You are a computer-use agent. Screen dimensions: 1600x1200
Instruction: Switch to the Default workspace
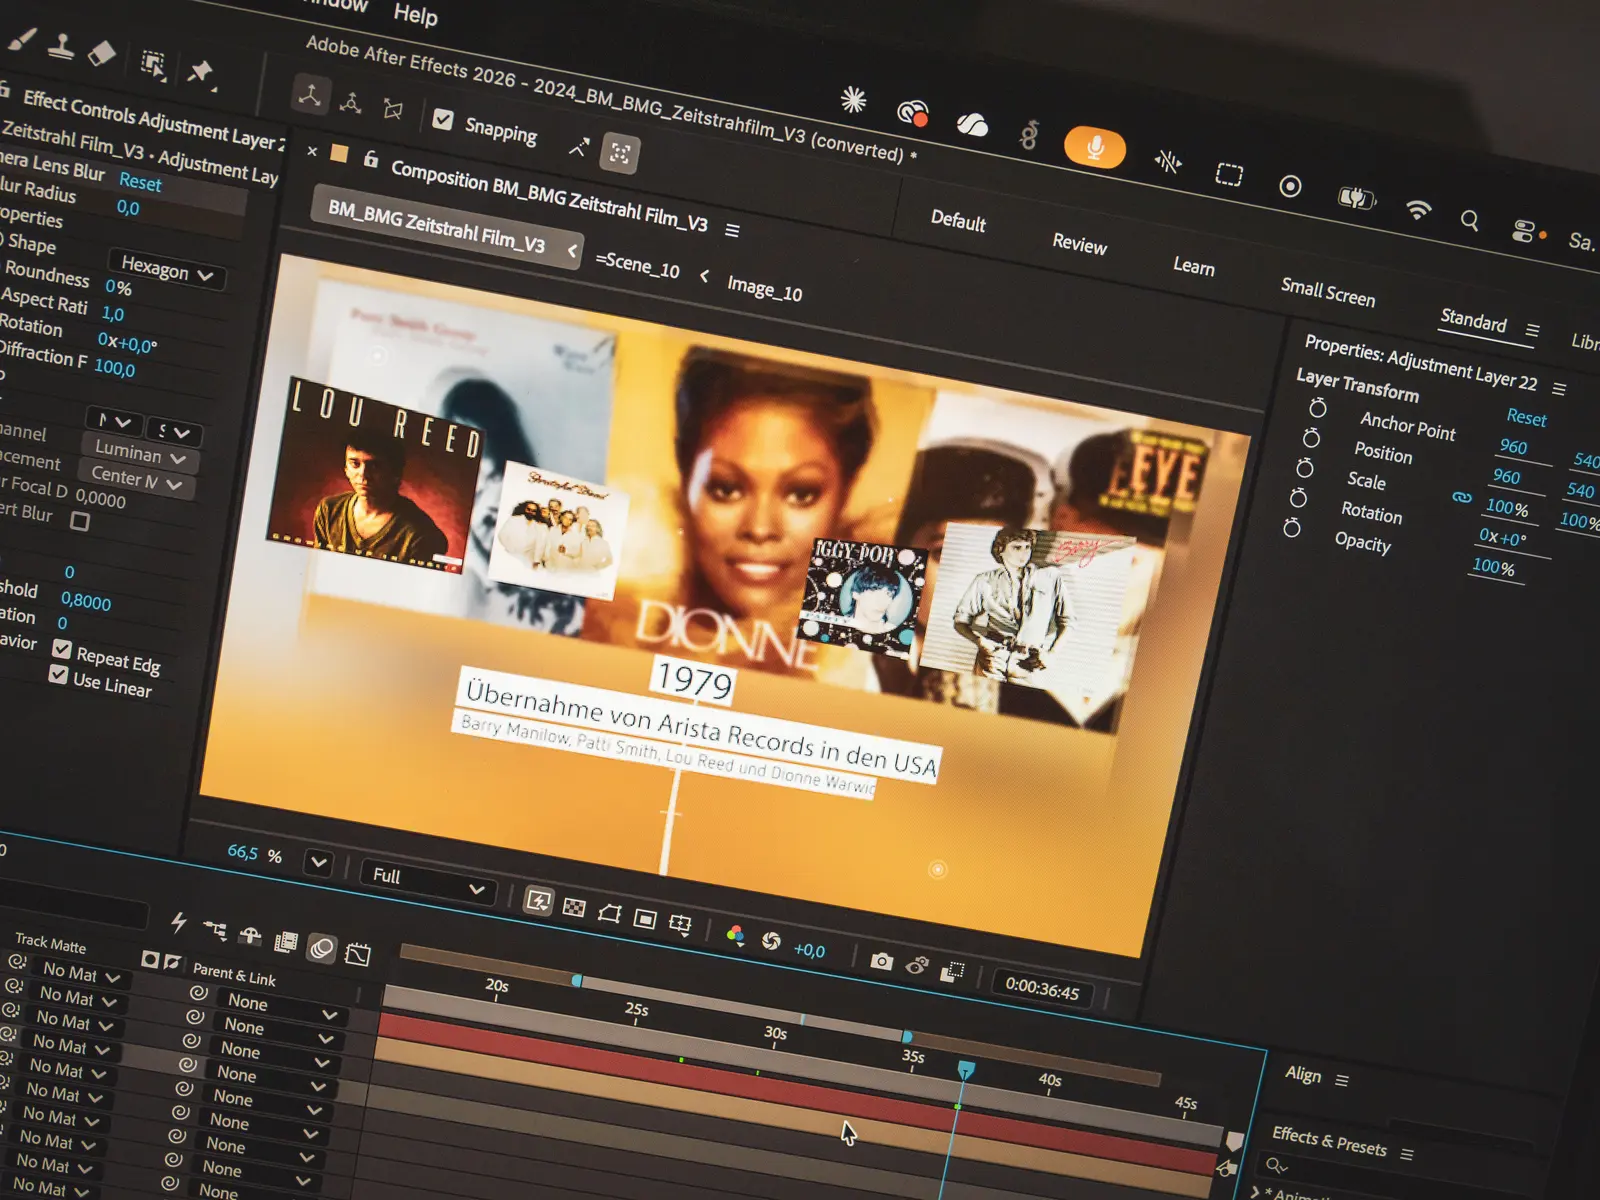tap(958, 221)
